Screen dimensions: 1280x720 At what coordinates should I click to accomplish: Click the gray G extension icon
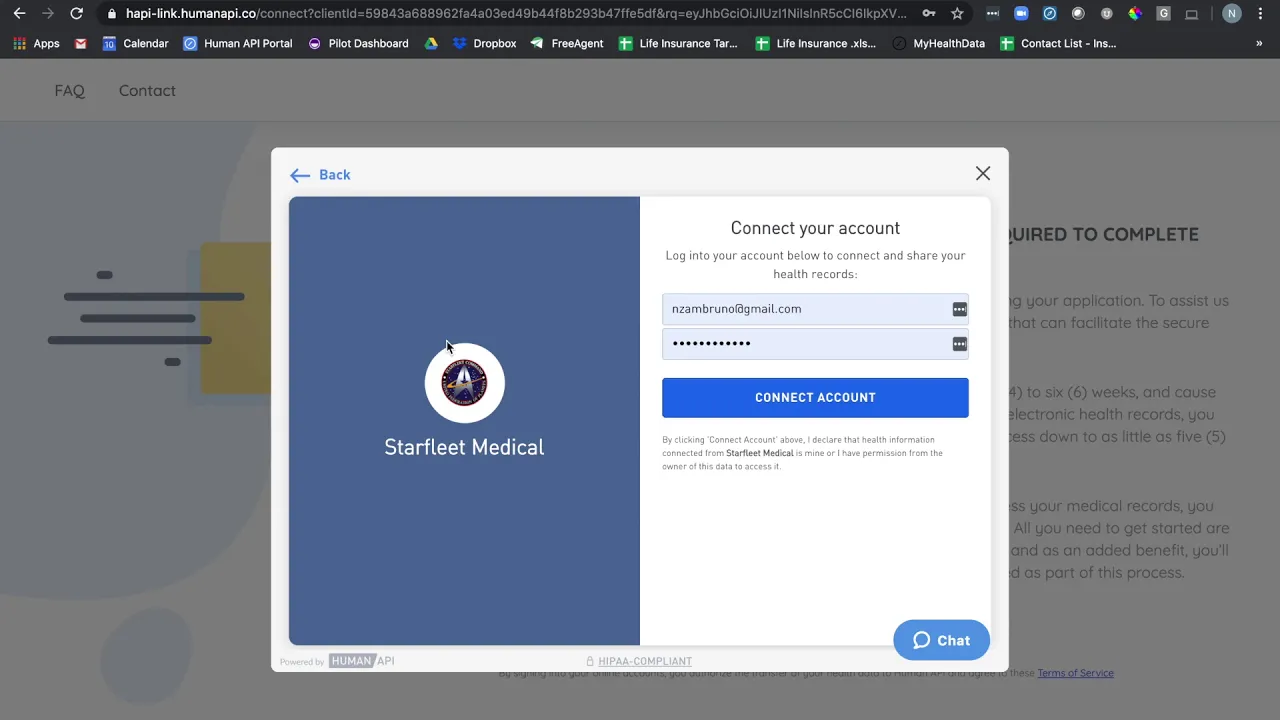coord(1163,14)
